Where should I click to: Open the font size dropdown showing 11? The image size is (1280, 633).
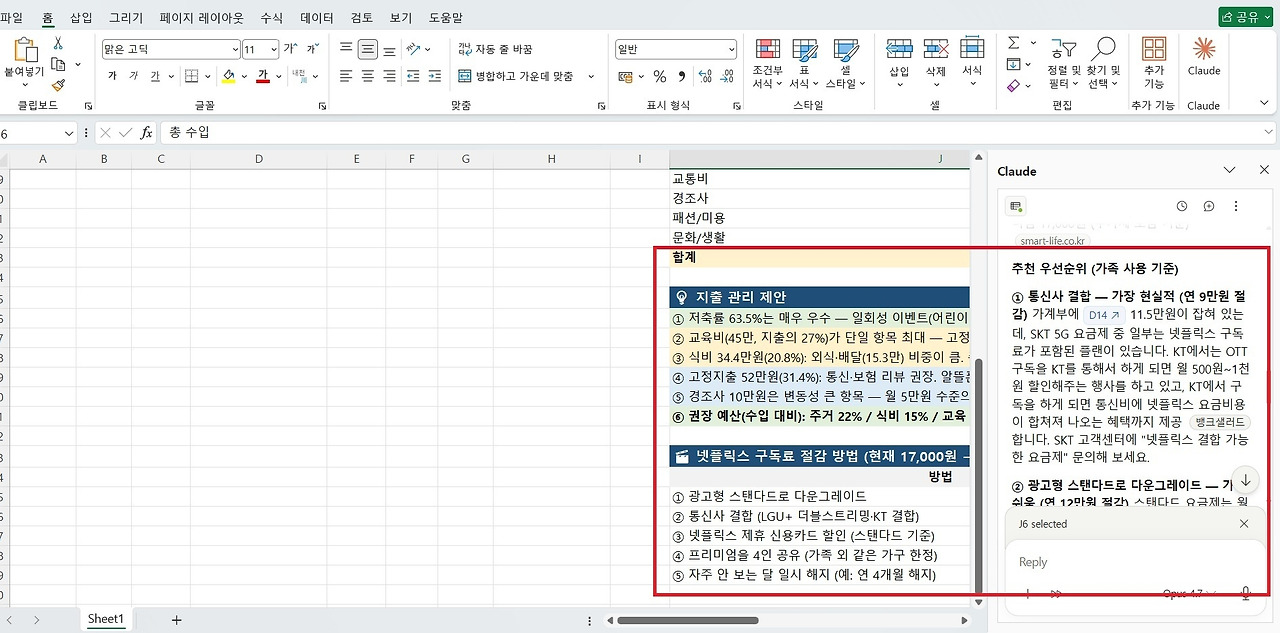click(274, 49)
